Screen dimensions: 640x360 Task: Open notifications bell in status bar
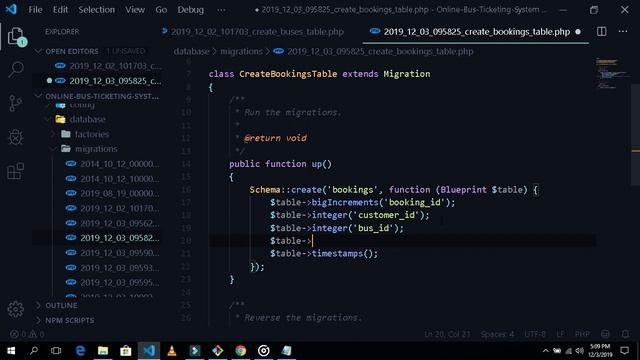(625, 334)
